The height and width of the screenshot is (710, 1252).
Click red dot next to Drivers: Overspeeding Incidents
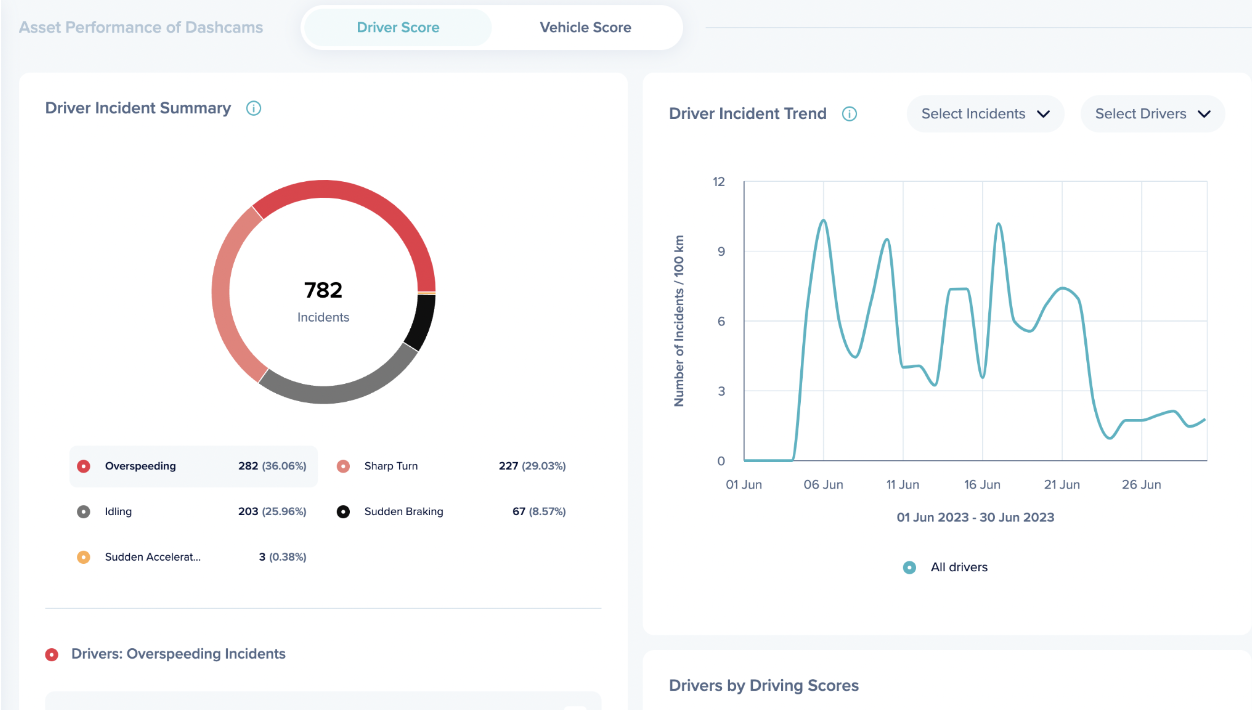pyautogui.click(x=52, y=654)
